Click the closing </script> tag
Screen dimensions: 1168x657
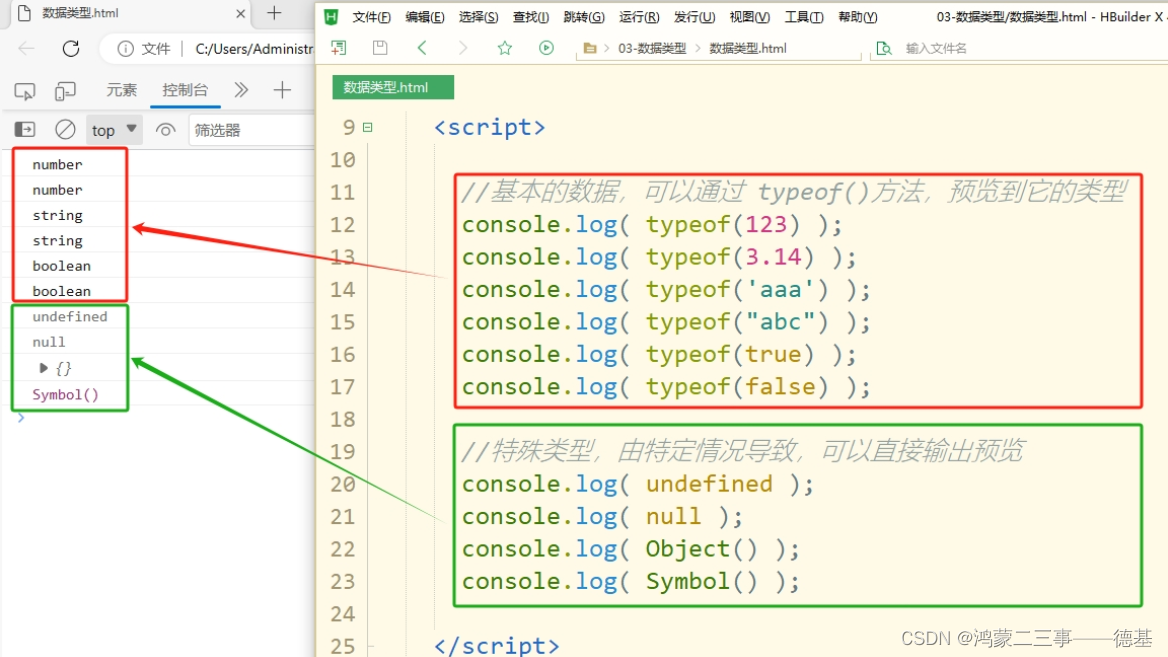[496, 645]
